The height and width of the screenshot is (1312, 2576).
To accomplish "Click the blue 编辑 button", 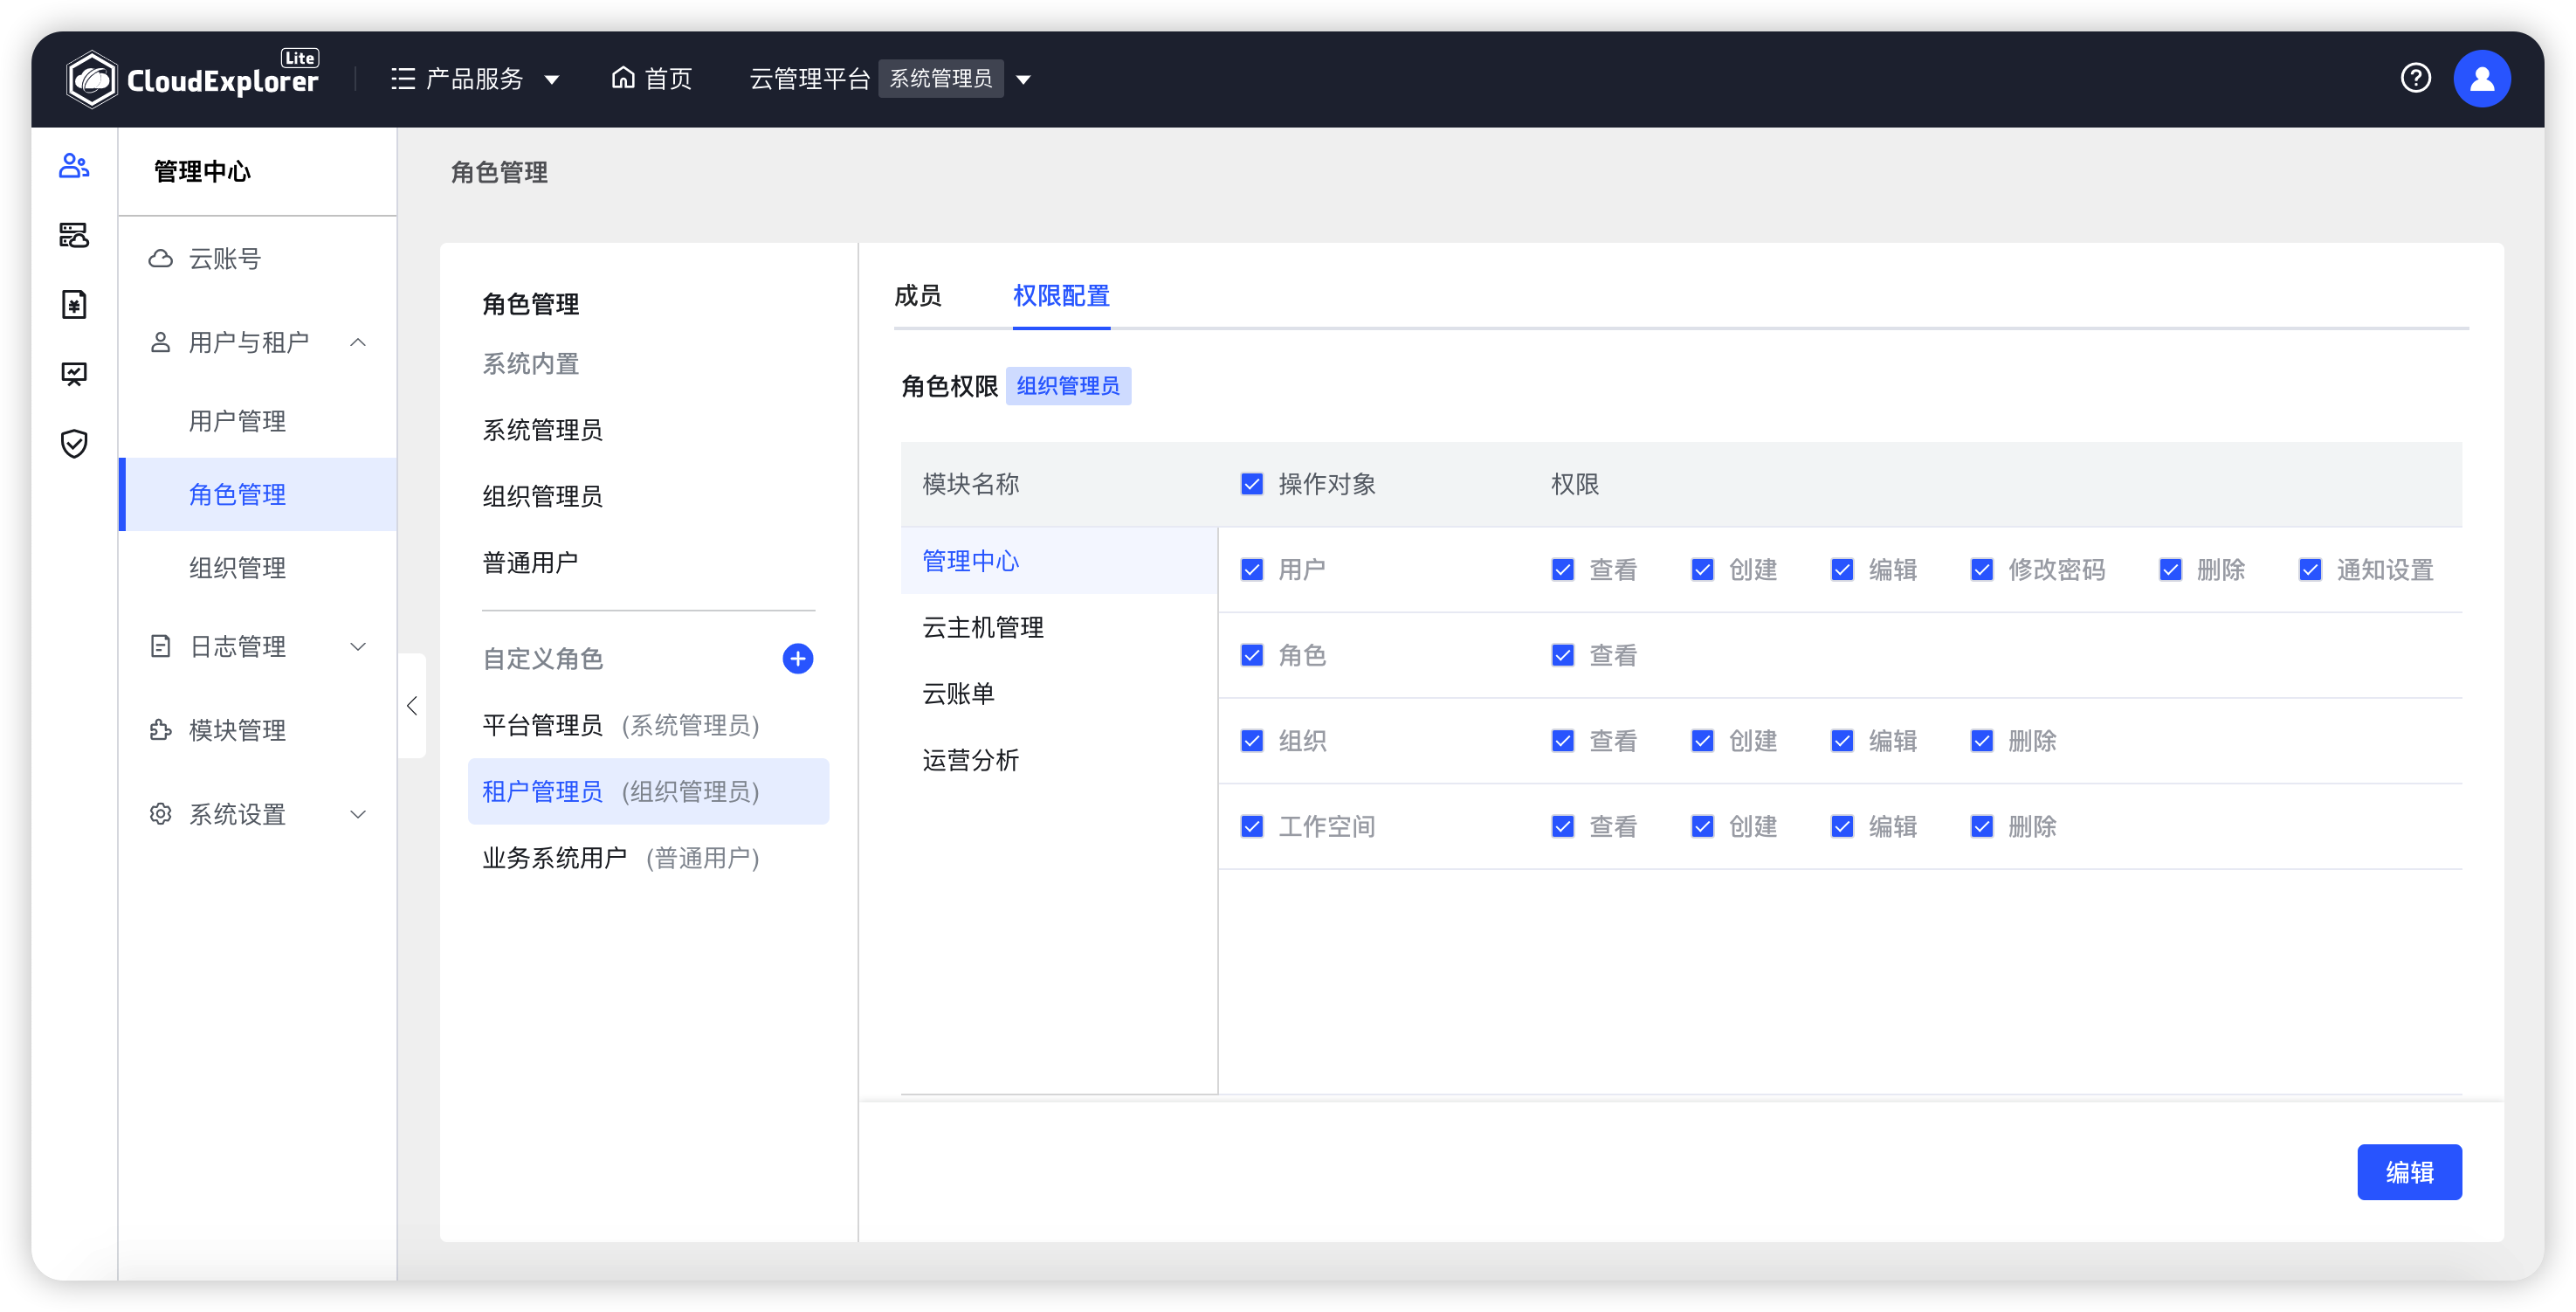I will 2409,1172.
